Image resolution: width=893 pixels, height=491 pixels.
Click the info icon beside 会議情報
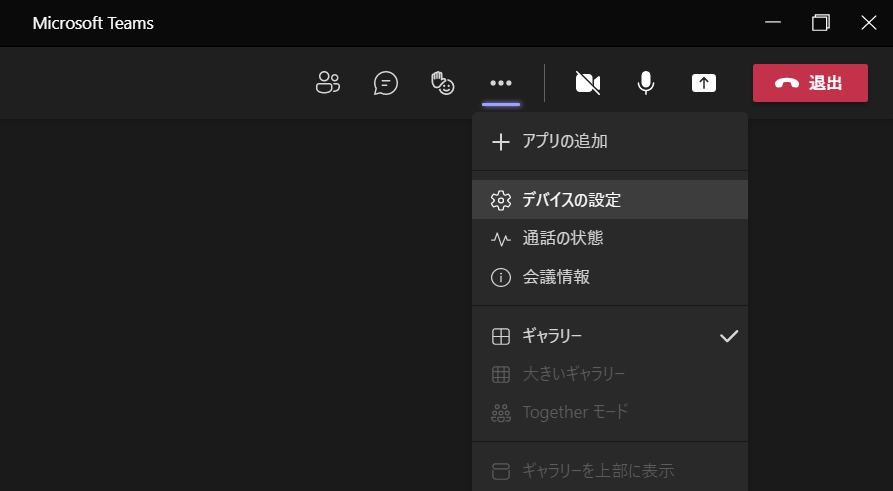[x=501, y=277]
